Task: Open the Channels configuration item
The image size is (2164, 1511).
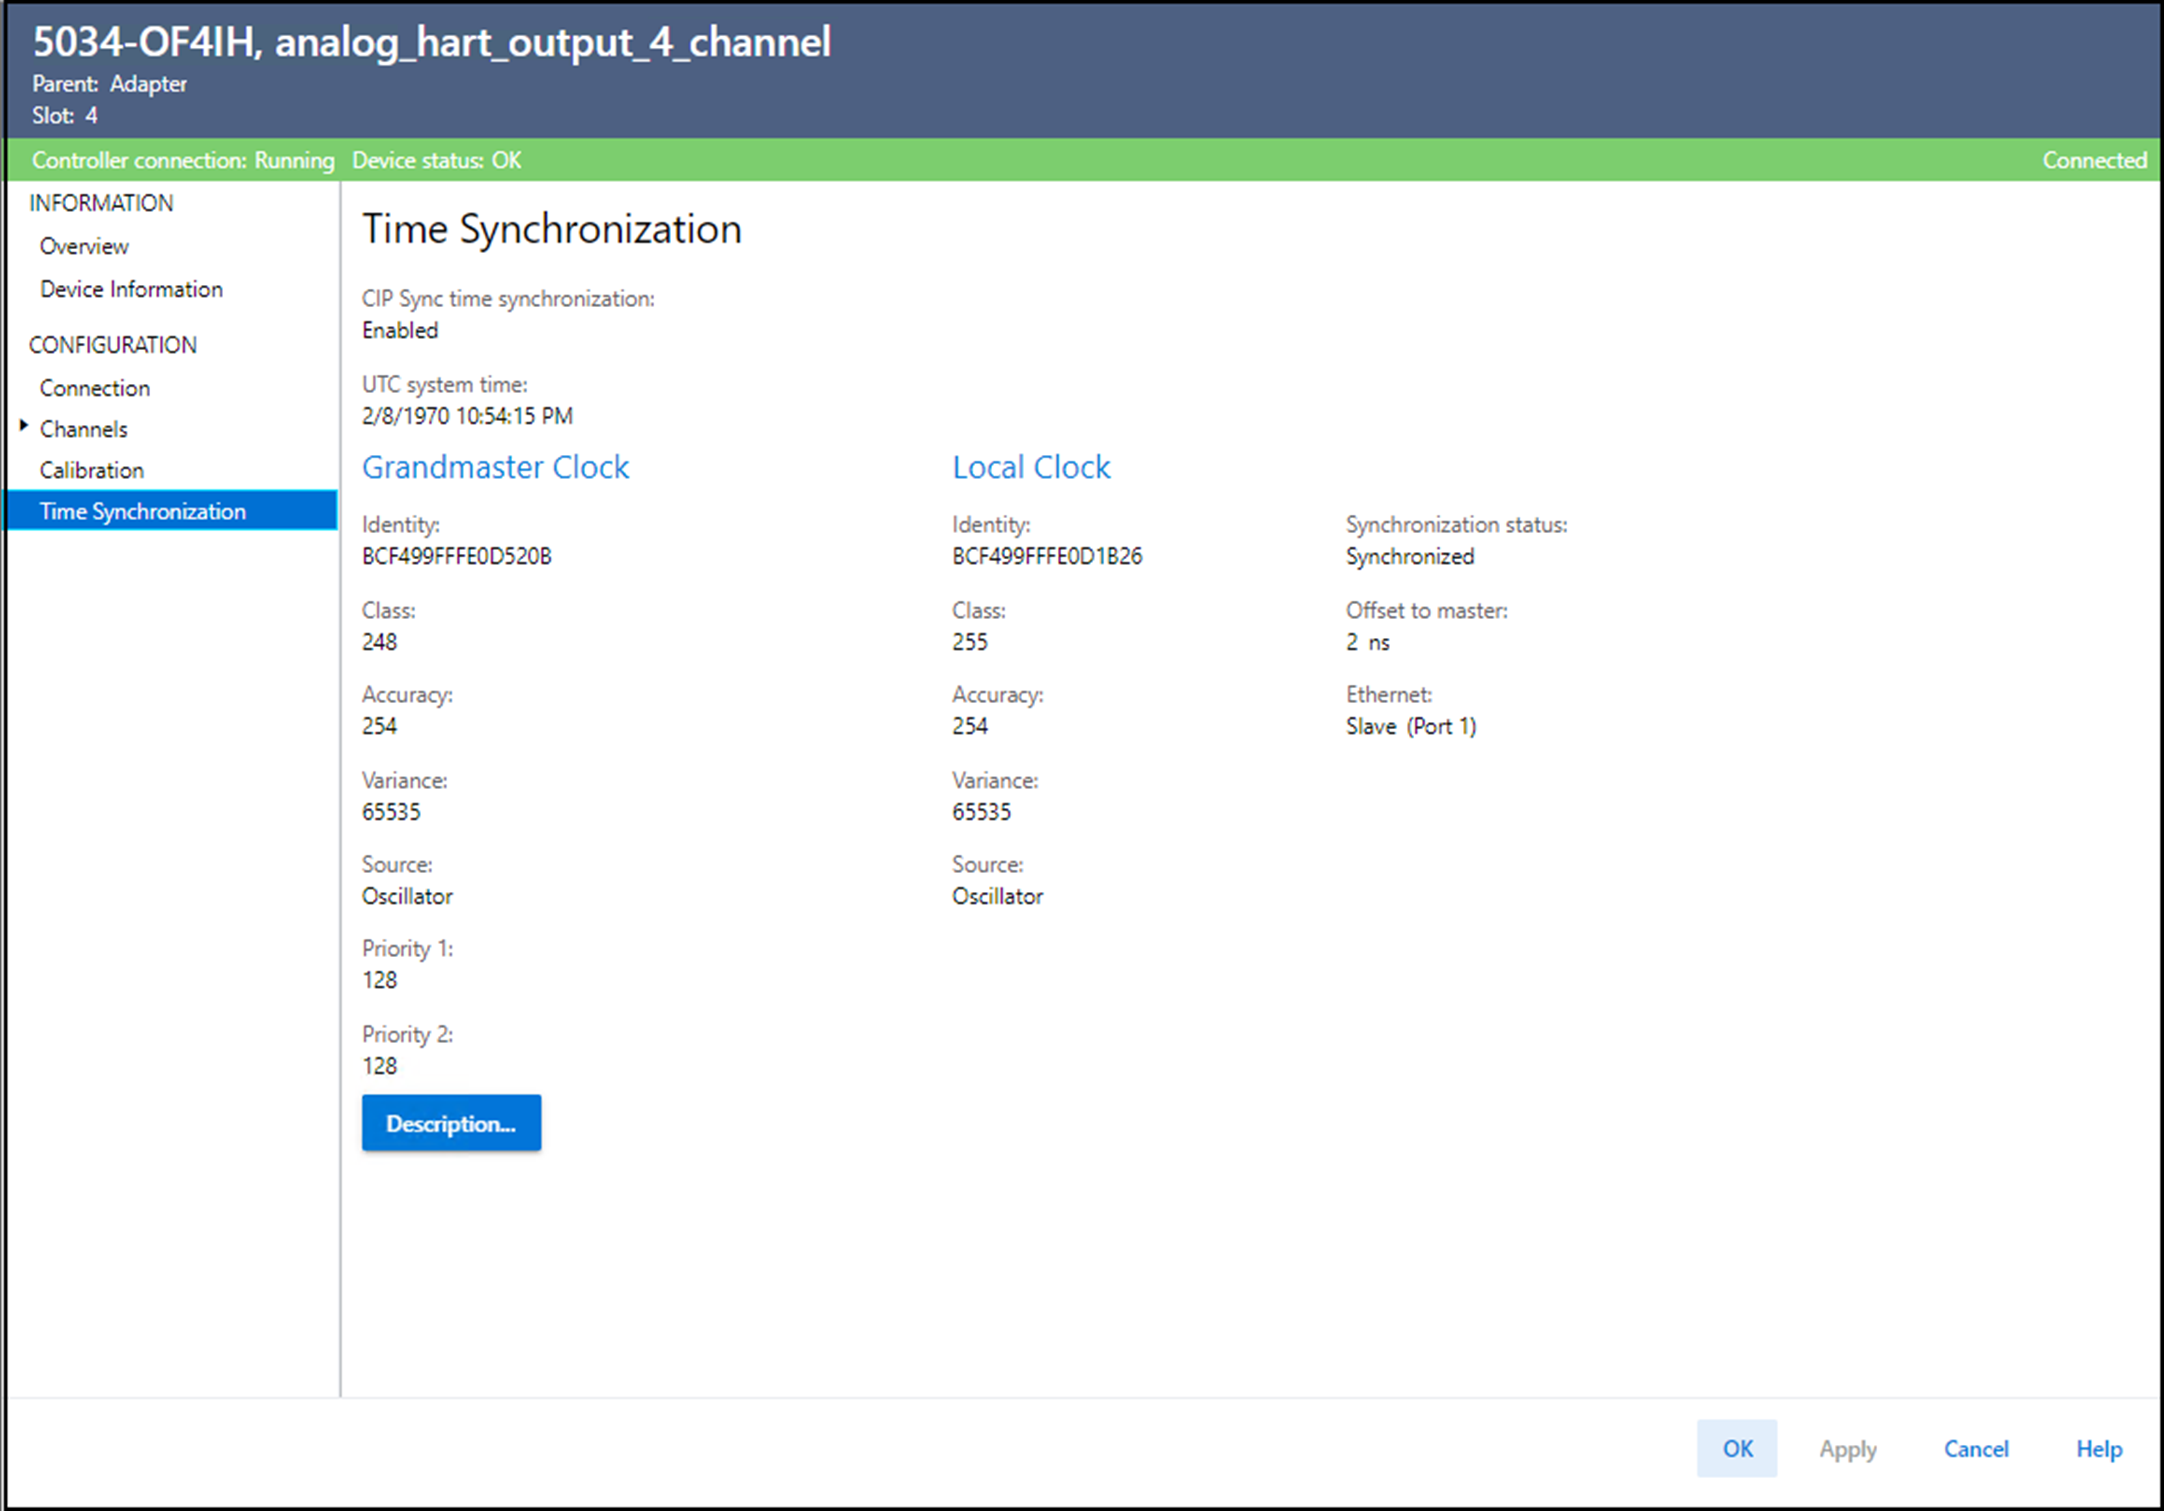Action: click(x=84, y=429)
